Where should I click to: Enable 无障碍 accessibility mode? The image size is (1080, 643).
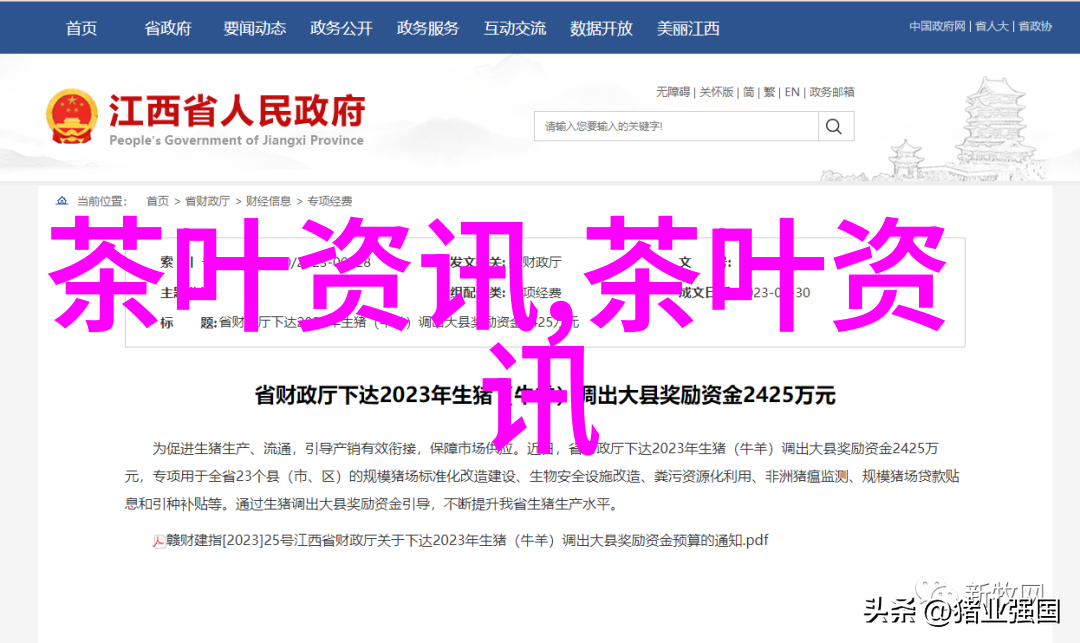point(672,92)
